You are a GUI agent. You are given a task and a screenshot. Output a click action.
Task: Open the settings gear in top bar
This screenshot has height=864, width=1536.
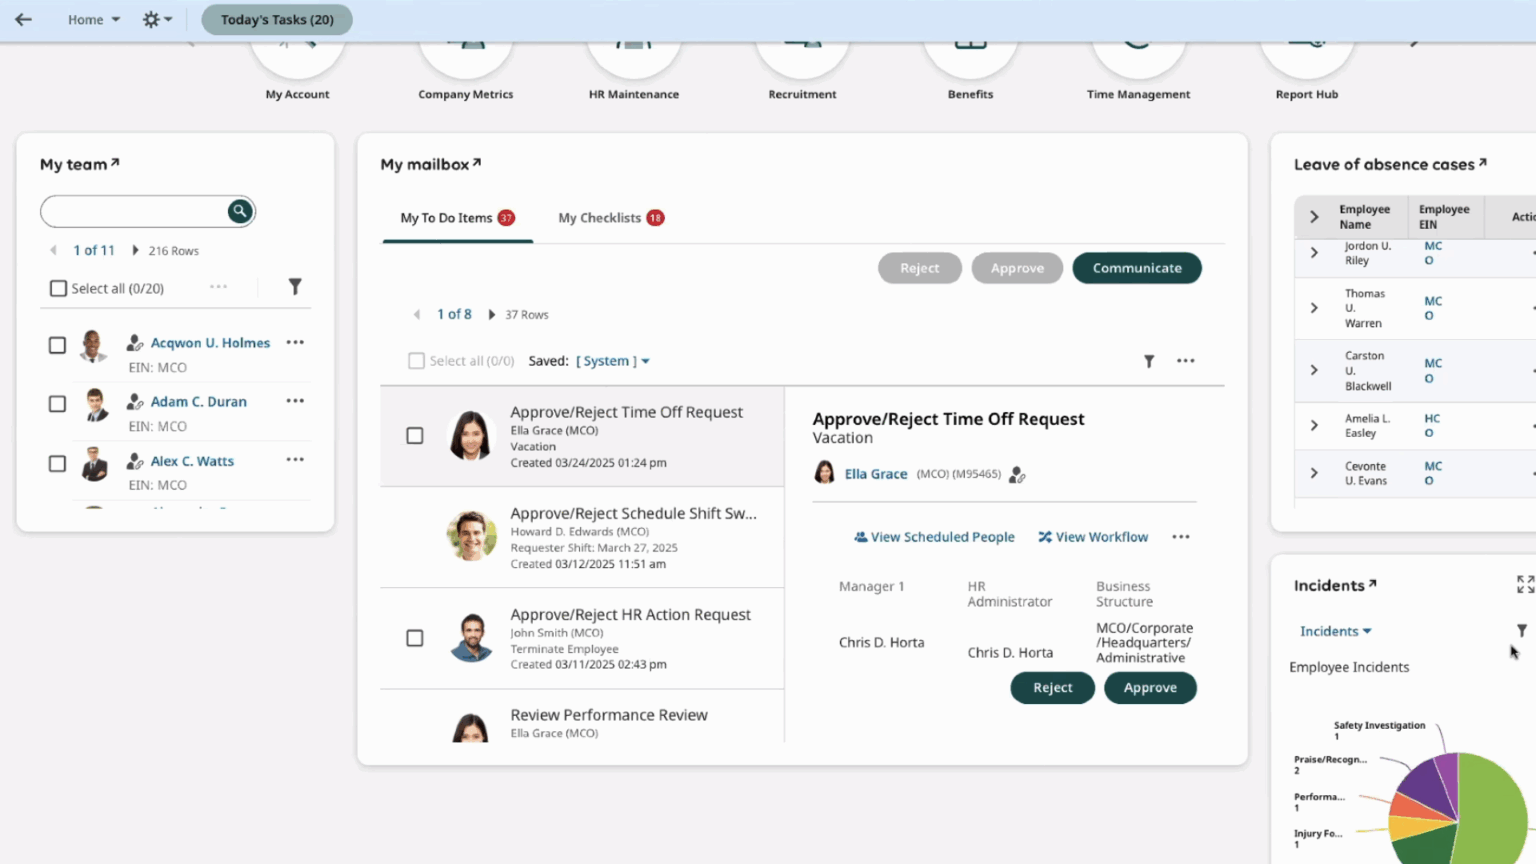point(151,19)
